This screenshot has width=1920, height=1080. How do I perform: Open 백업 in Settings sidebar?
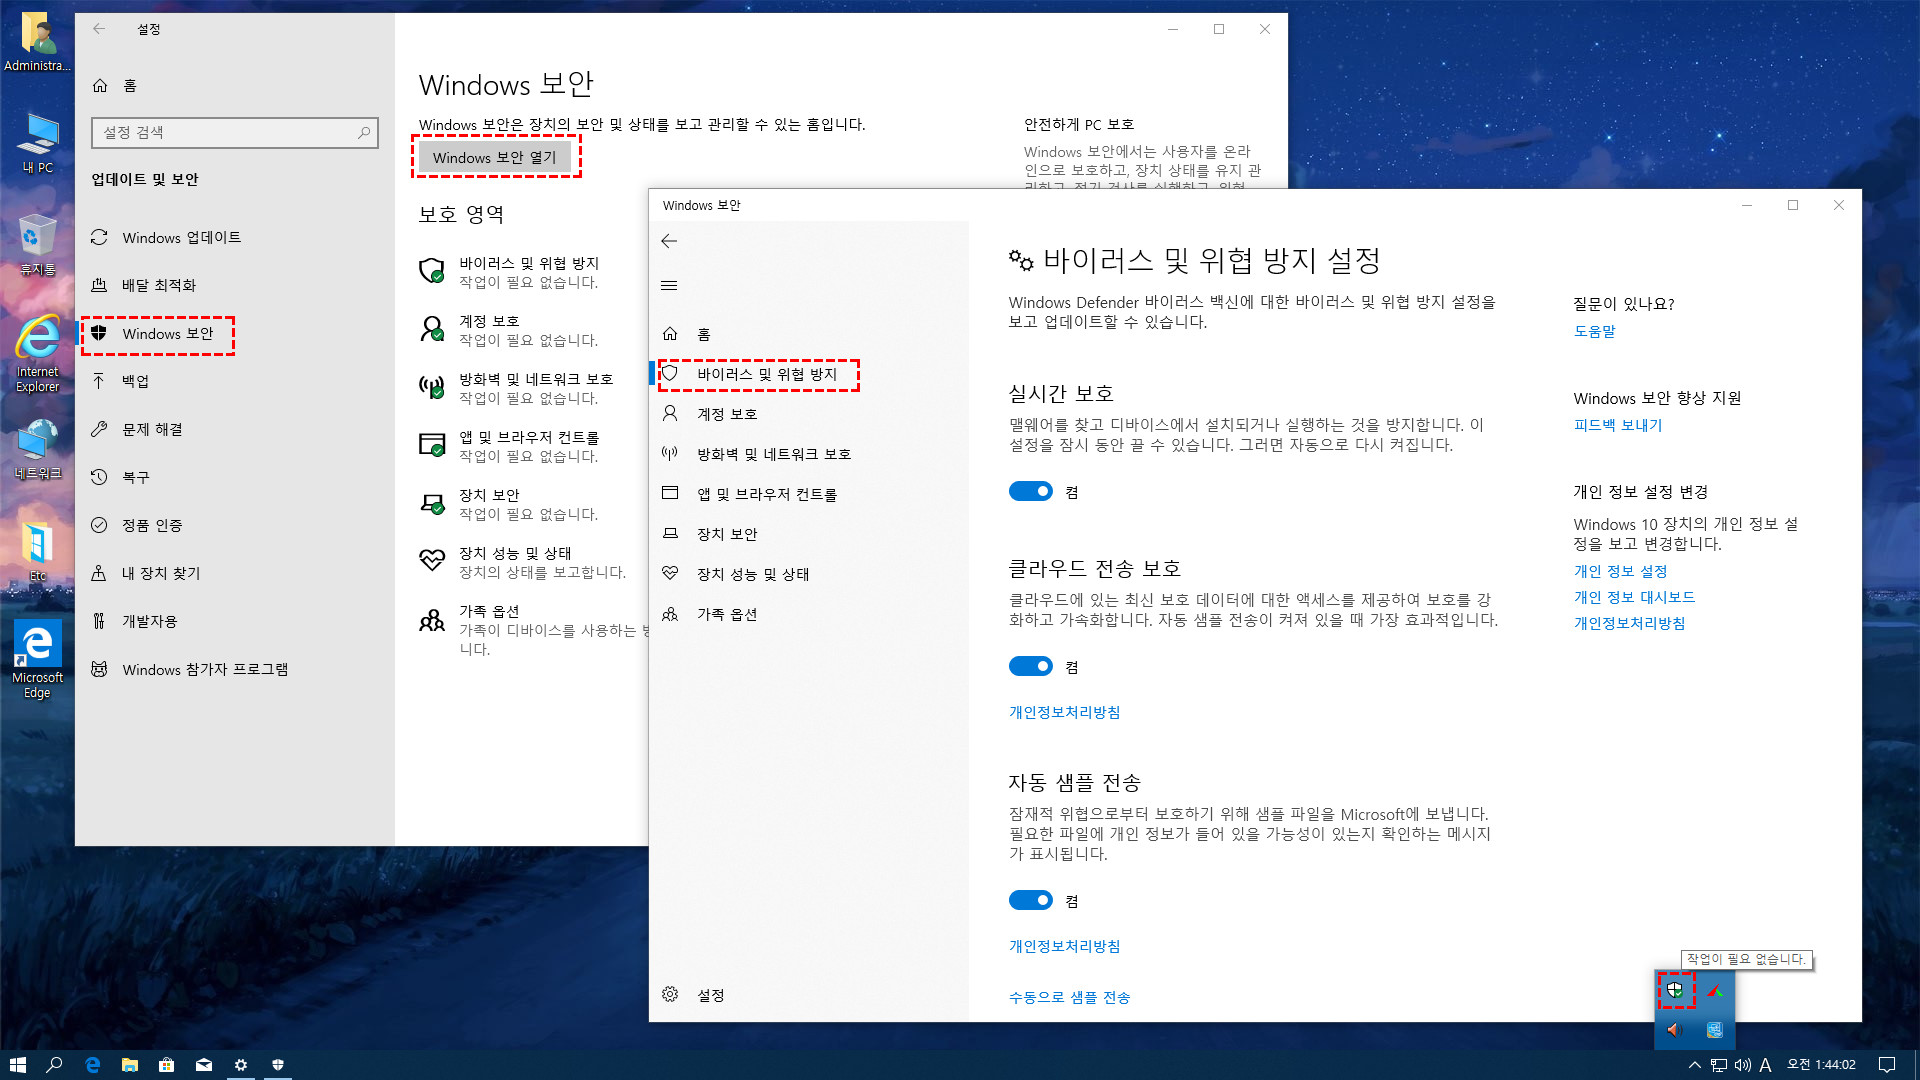[x=234, y=381]
